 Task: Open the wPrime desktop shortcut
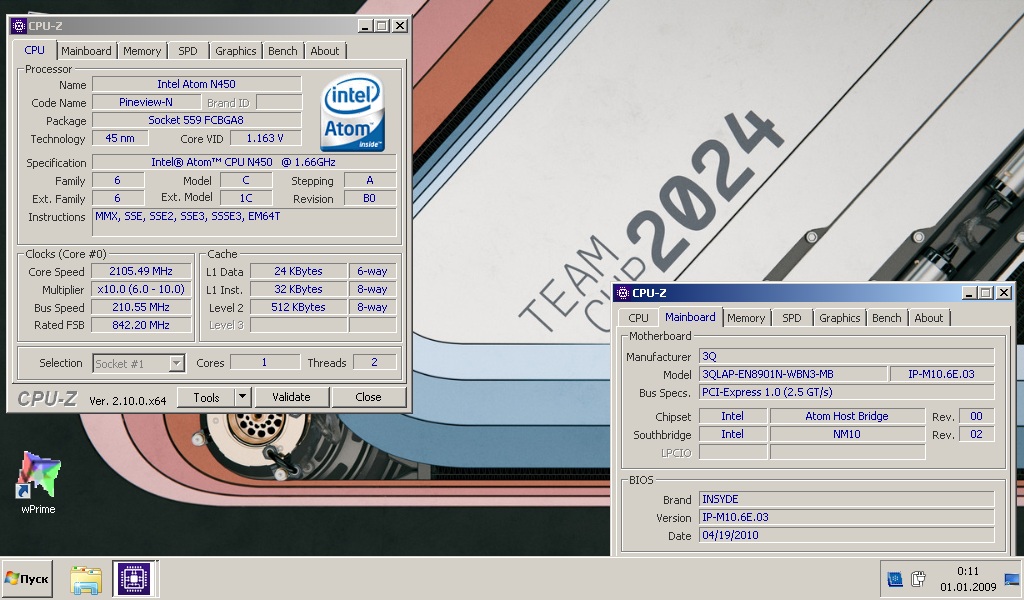[x=38, y=482]
